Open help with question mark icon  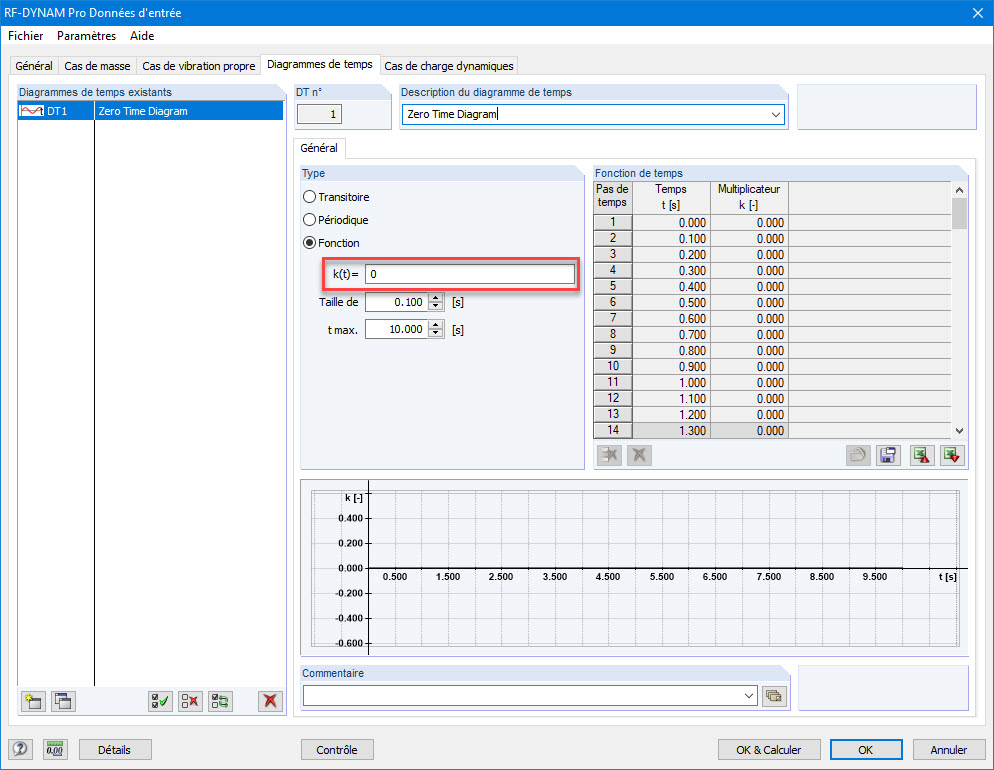pos(20,750)
